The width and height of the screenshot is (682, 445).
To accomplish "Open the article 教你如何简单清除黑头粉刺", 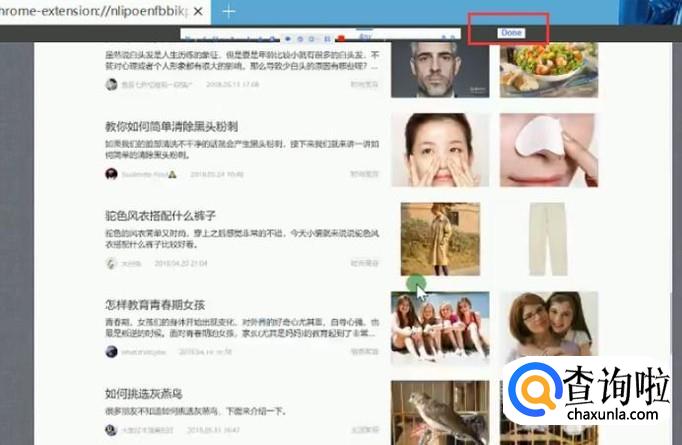I will coord(171,127).
